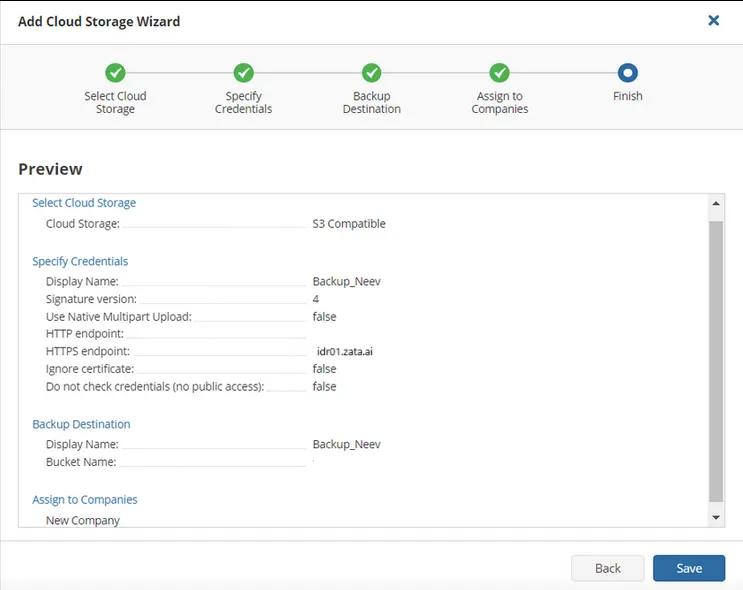Click the 'New Company' entry
The image size is (743, 590).
[x=82, y=520]
